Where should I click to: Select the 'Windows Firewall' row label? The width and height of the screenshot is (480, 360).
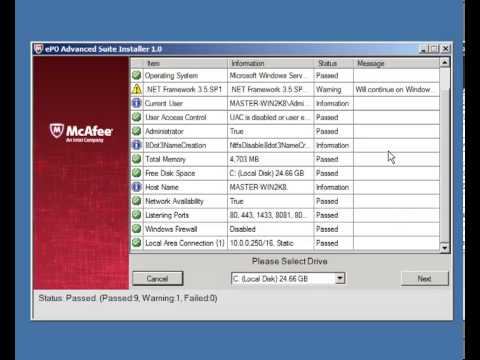171,229
